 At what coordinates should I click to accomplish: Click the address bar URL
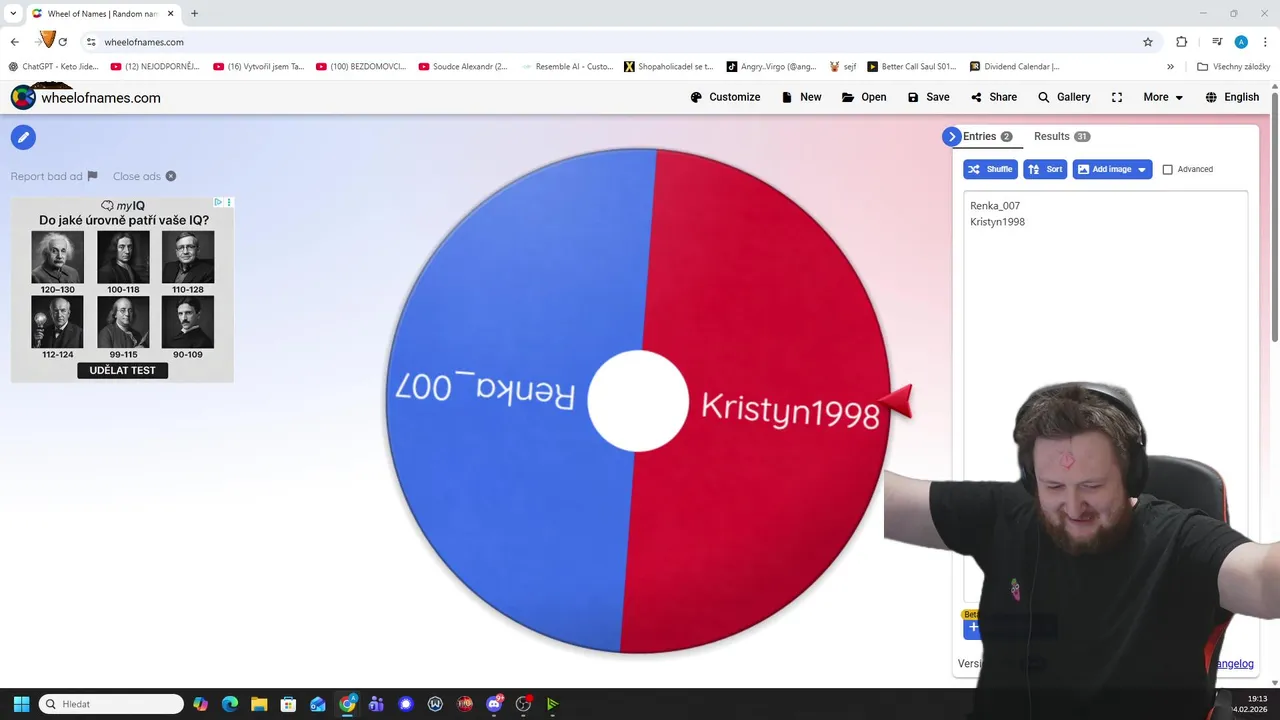[x=144, y=42]
